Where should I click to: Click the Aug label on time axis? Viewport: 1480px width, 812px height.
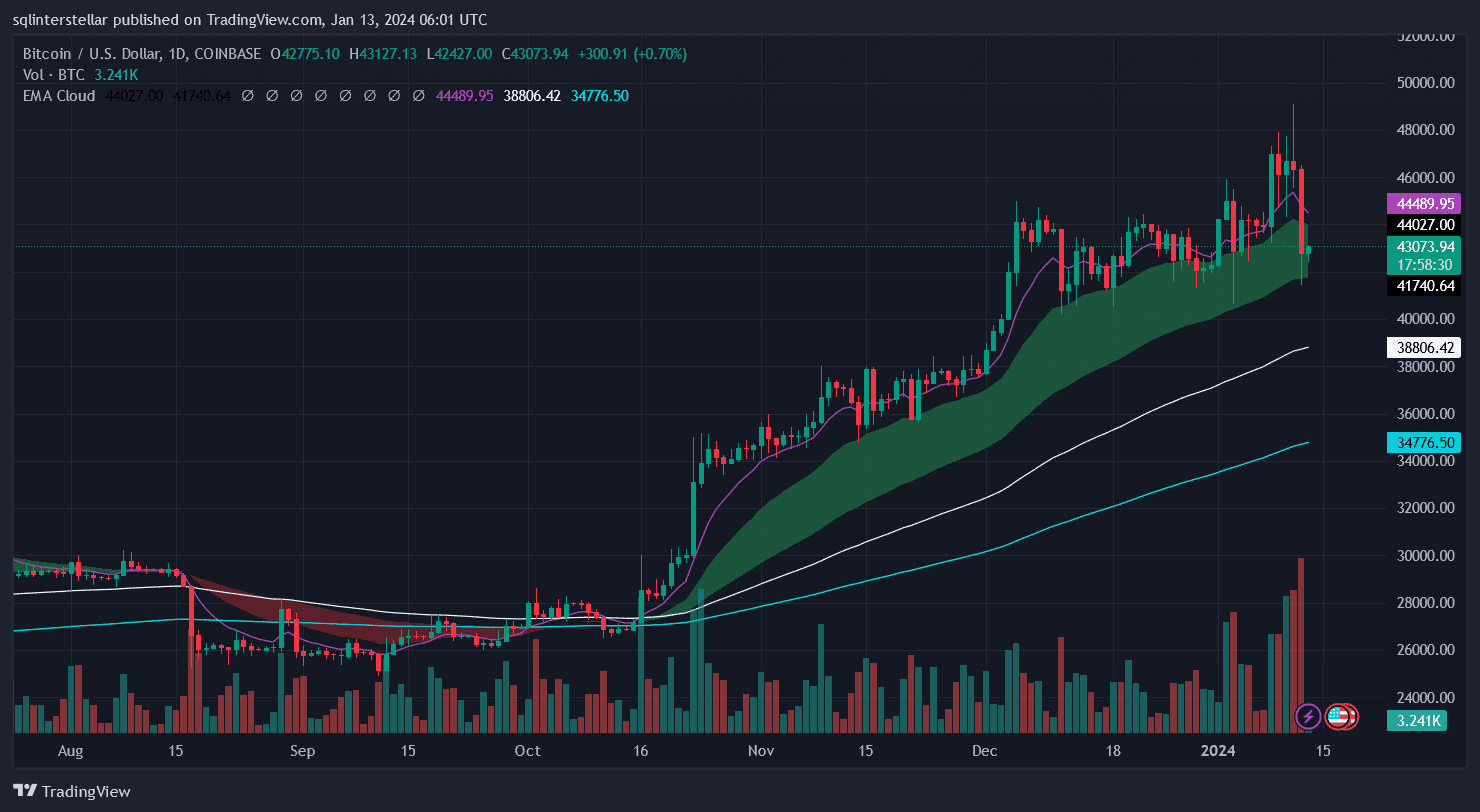coord(70,751)
